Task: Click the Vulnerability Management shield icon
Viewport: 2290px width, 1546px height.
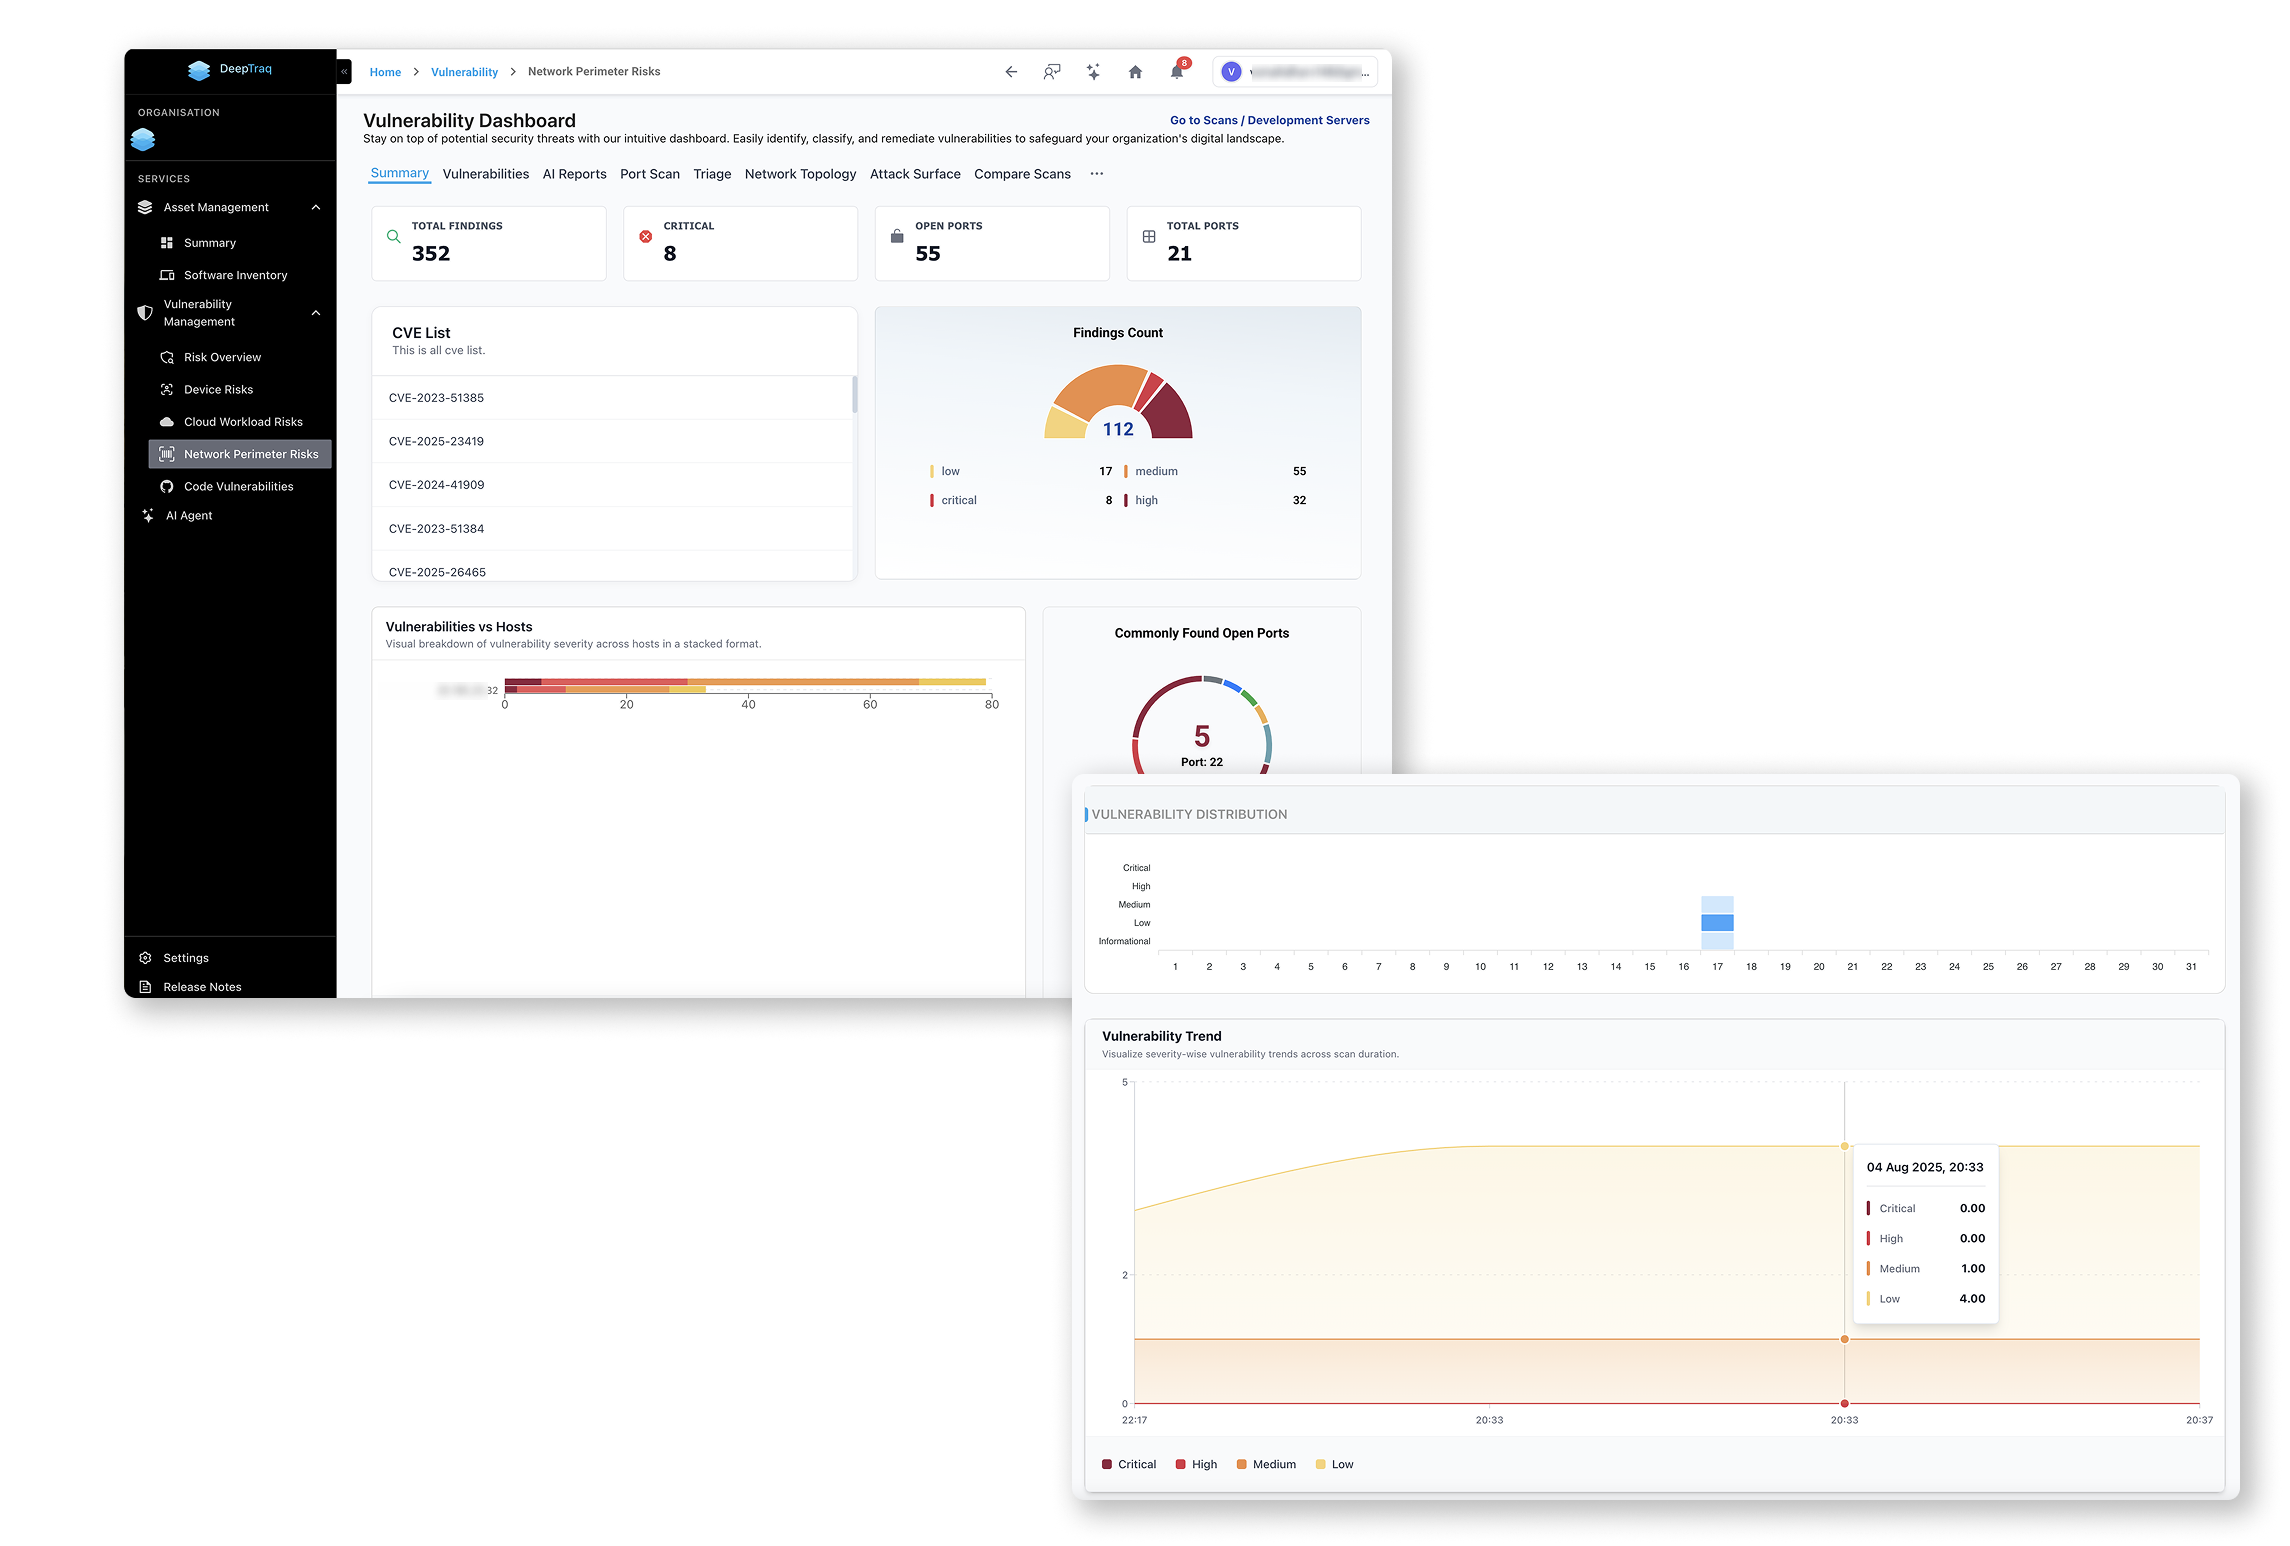Action: pyautogui.click(x=145, y=313)
